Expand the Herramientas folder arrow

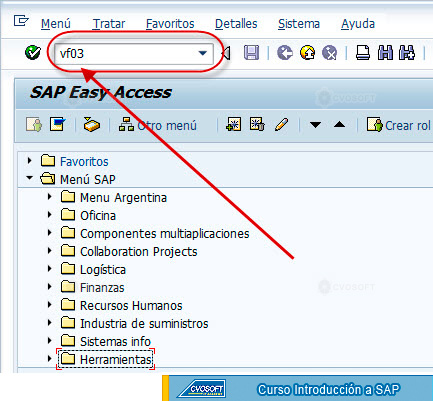[50, 359]
